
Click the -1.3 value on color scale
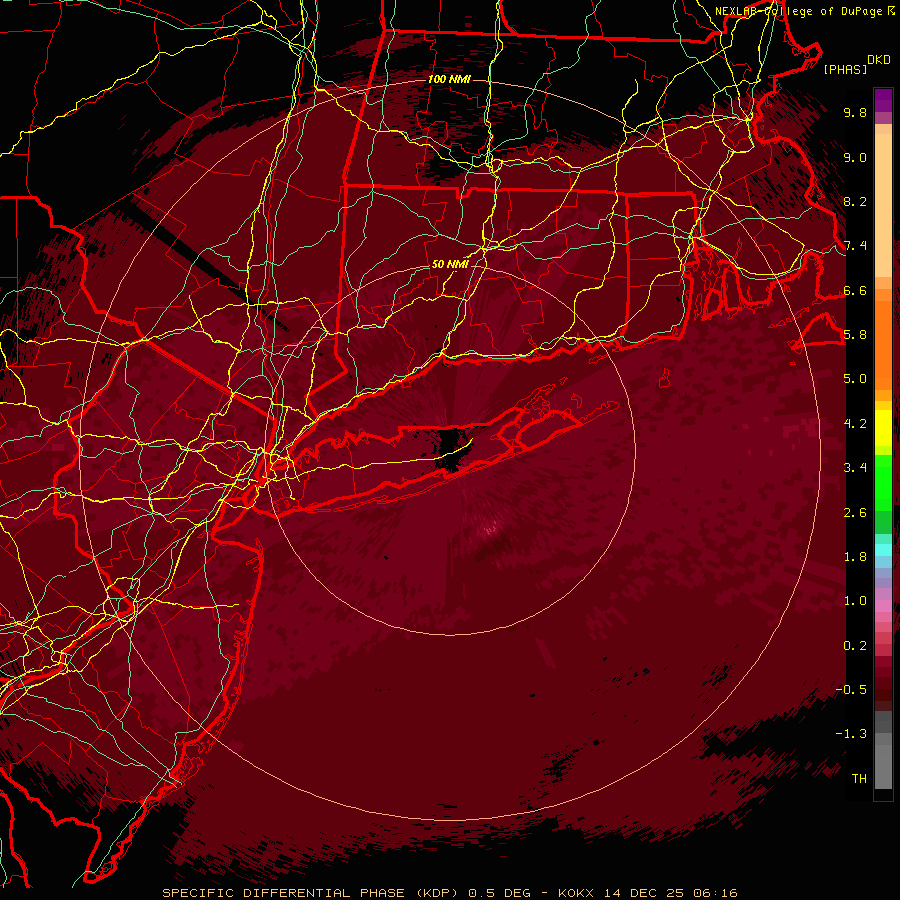[852, 734]
